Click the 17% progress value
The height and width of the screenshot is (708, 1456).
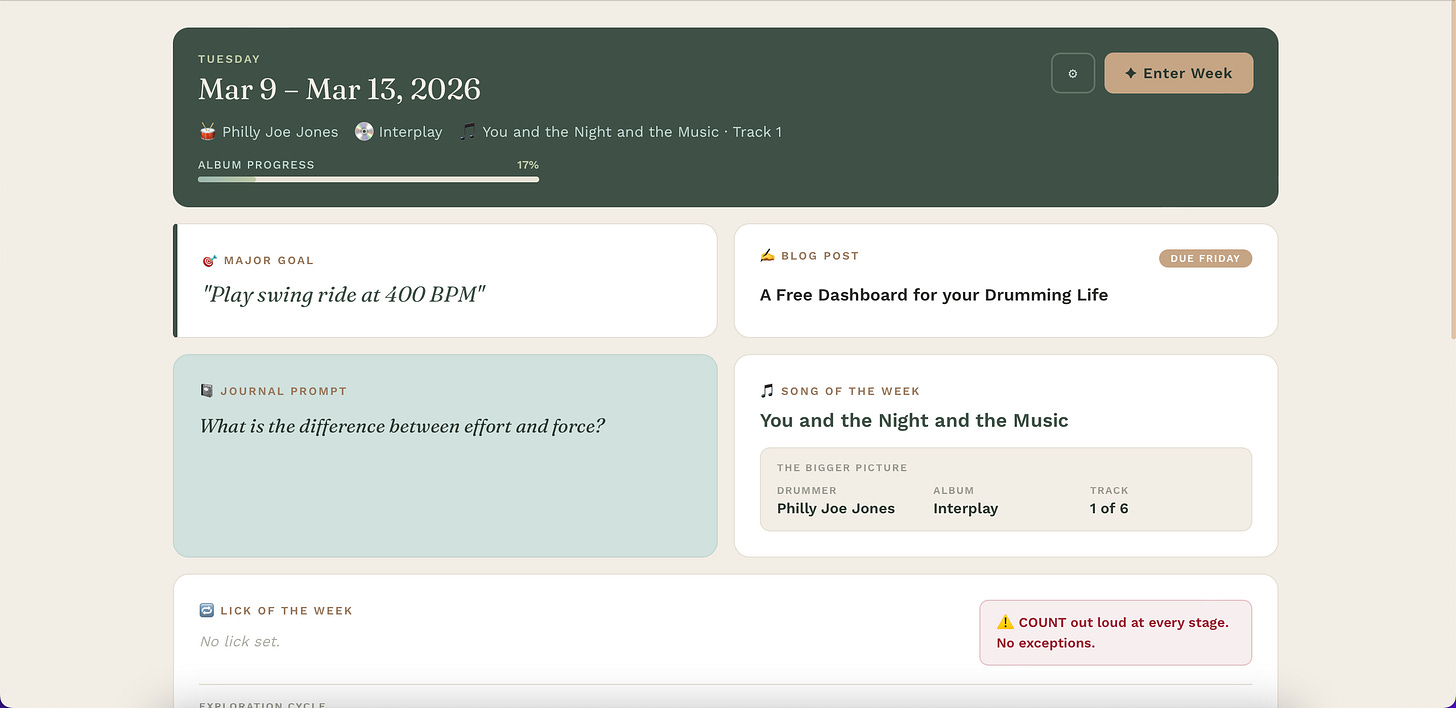point(528,165)
